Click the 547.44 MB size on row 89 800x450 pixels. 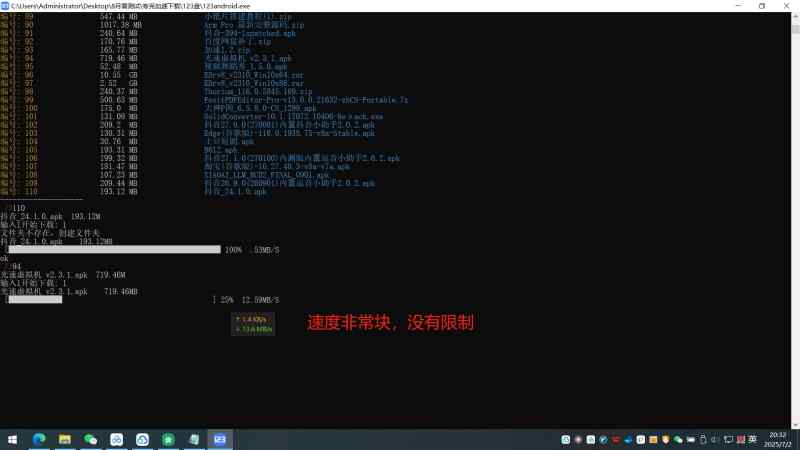[118, 16]
